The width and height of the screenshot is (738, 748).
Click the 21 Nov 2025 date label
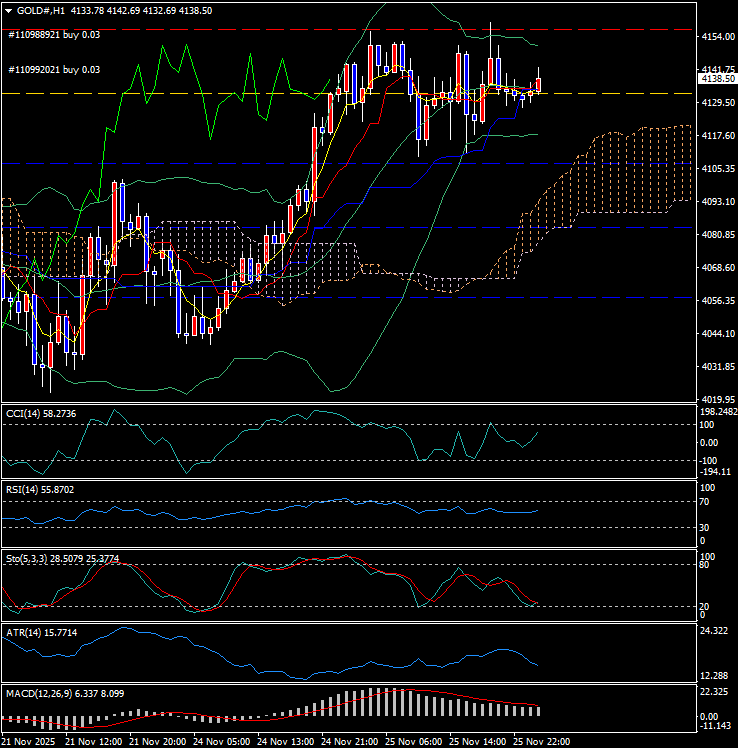point(31,742)
